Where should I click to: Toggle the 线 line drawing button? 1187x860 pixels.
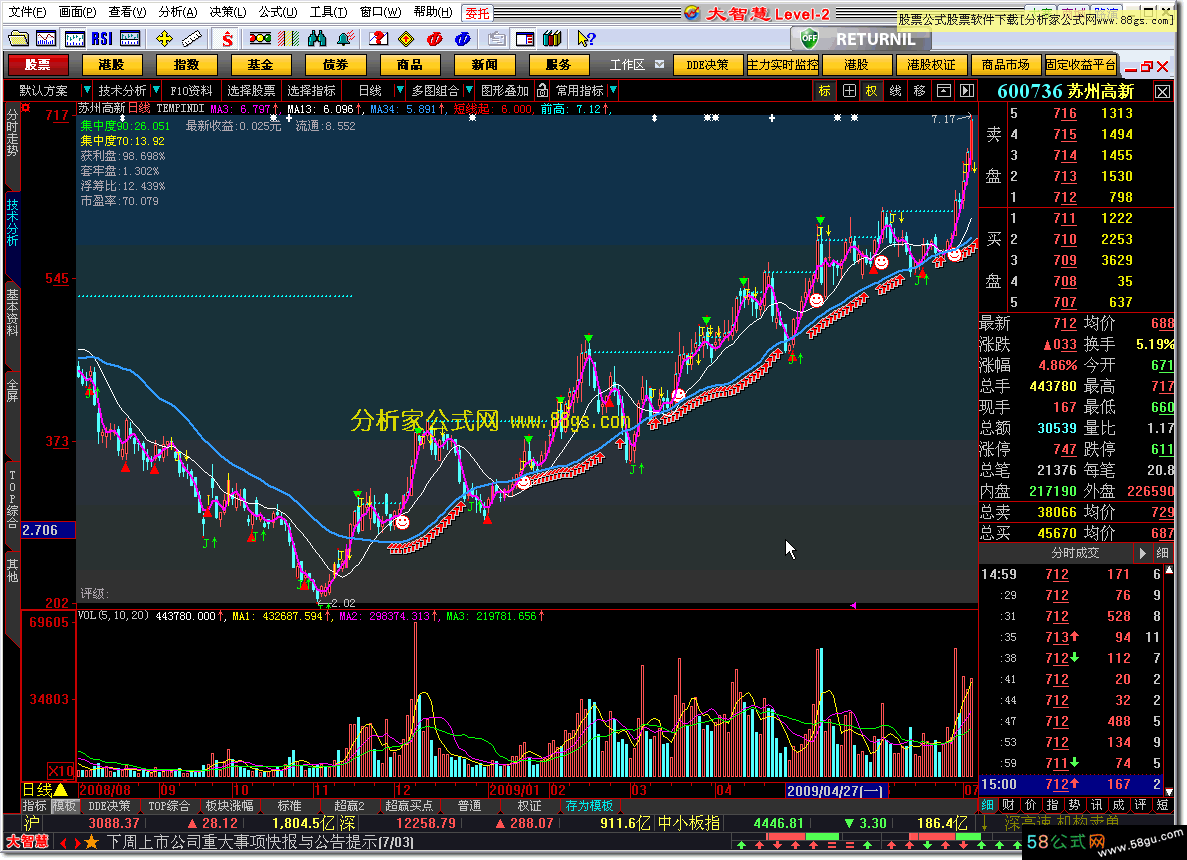click(896, 91)
